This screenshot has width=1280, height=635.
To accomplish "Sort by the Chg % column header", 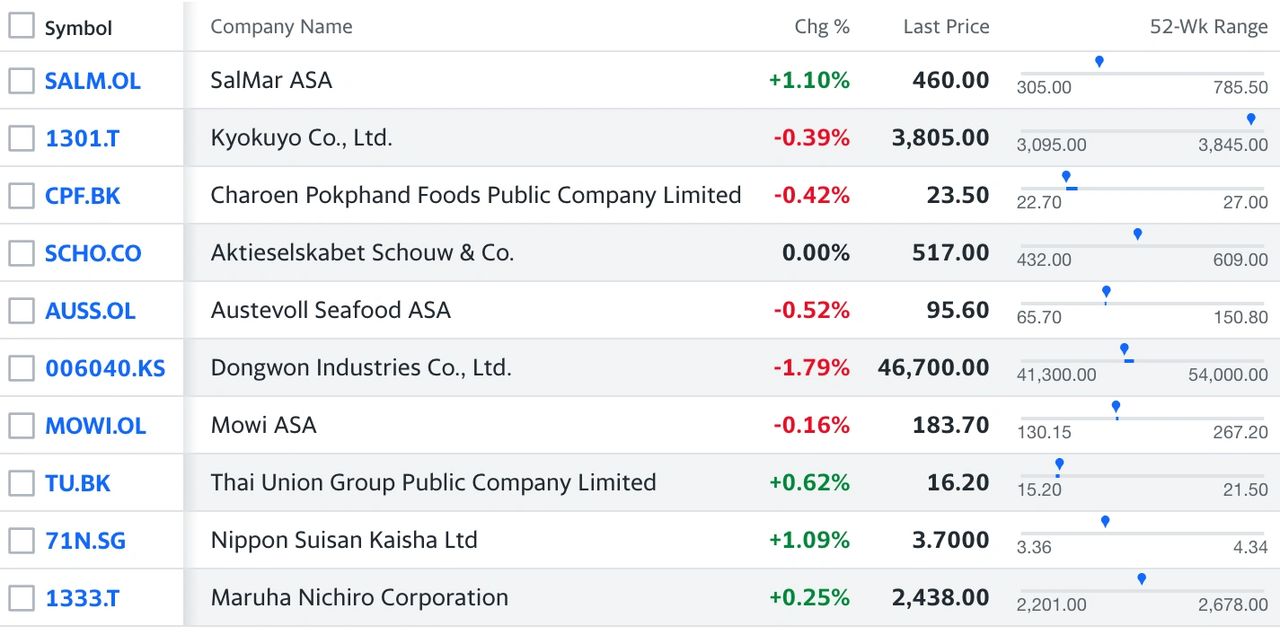I will 822,27.
